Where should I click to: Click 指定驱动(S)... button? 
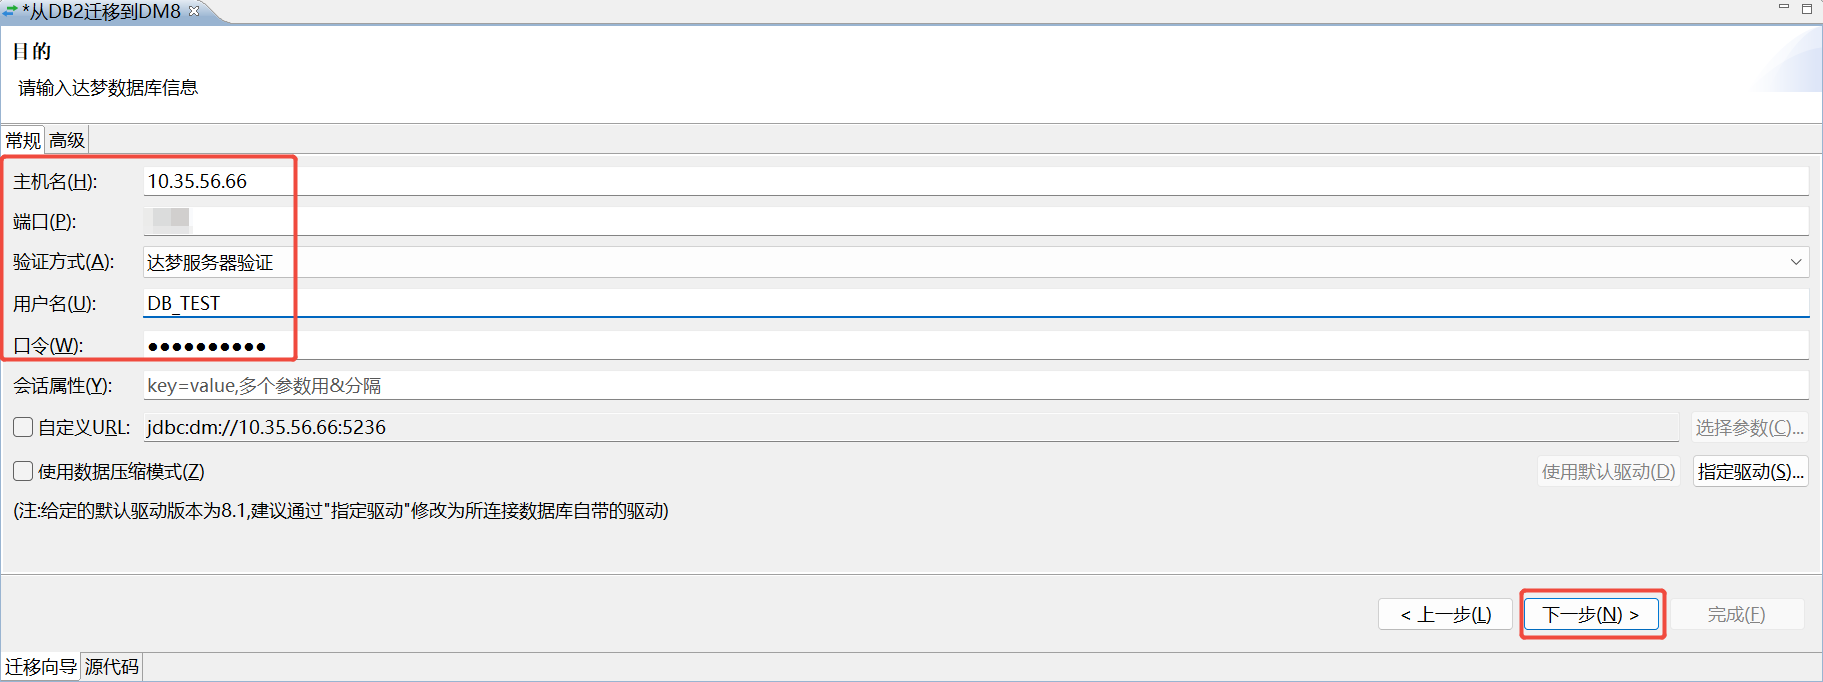coord(1750,471)
